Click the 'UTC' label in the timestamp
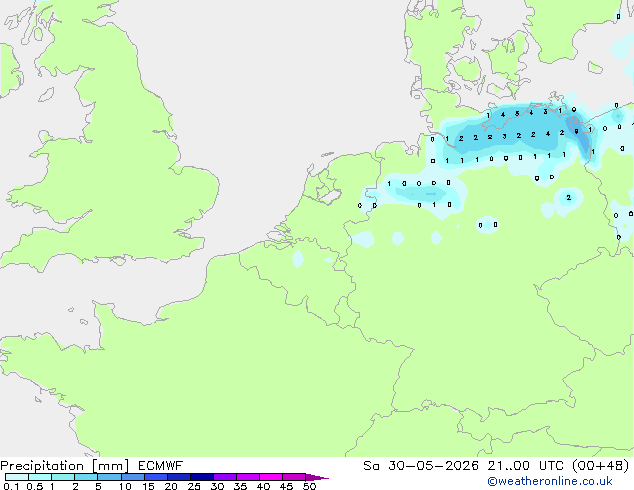The width and height of the screenshot is (634, 490). [551, 466]
